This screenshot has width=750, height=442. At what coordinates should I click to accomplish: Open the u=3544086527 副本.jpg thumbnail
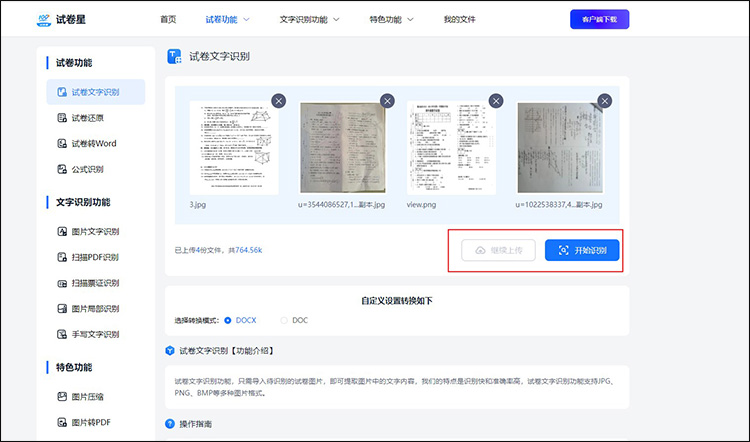[x=342, y=148]
